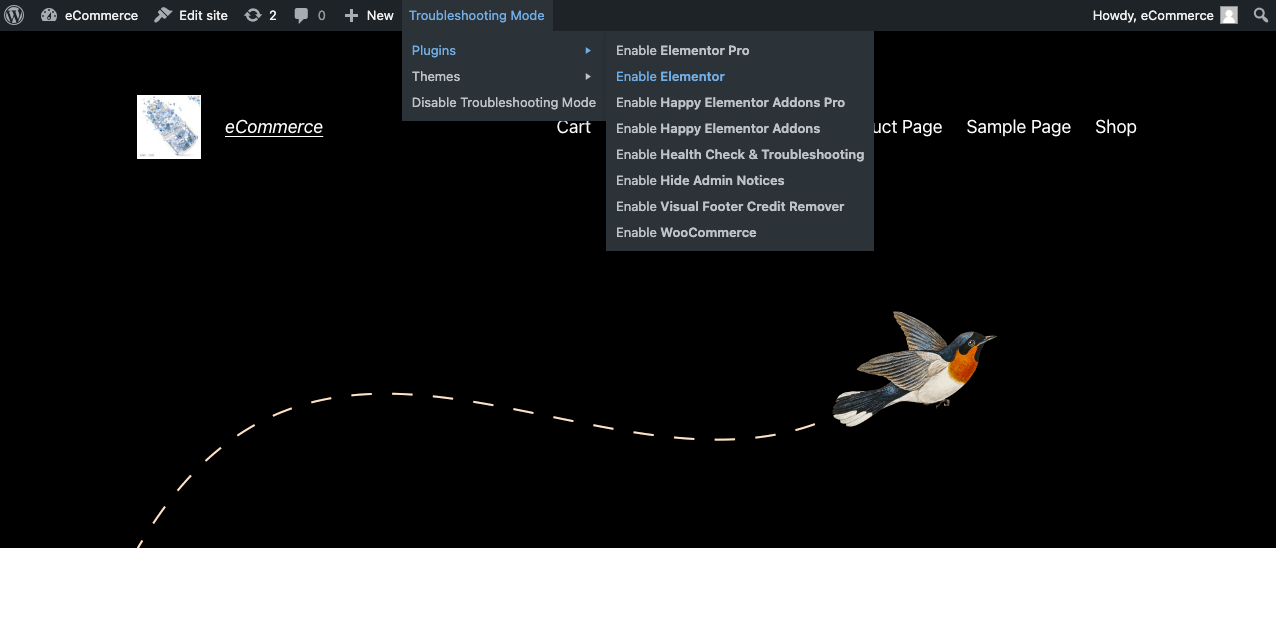Choose Enable Happy Elementor Addons

tap(740, 128)
